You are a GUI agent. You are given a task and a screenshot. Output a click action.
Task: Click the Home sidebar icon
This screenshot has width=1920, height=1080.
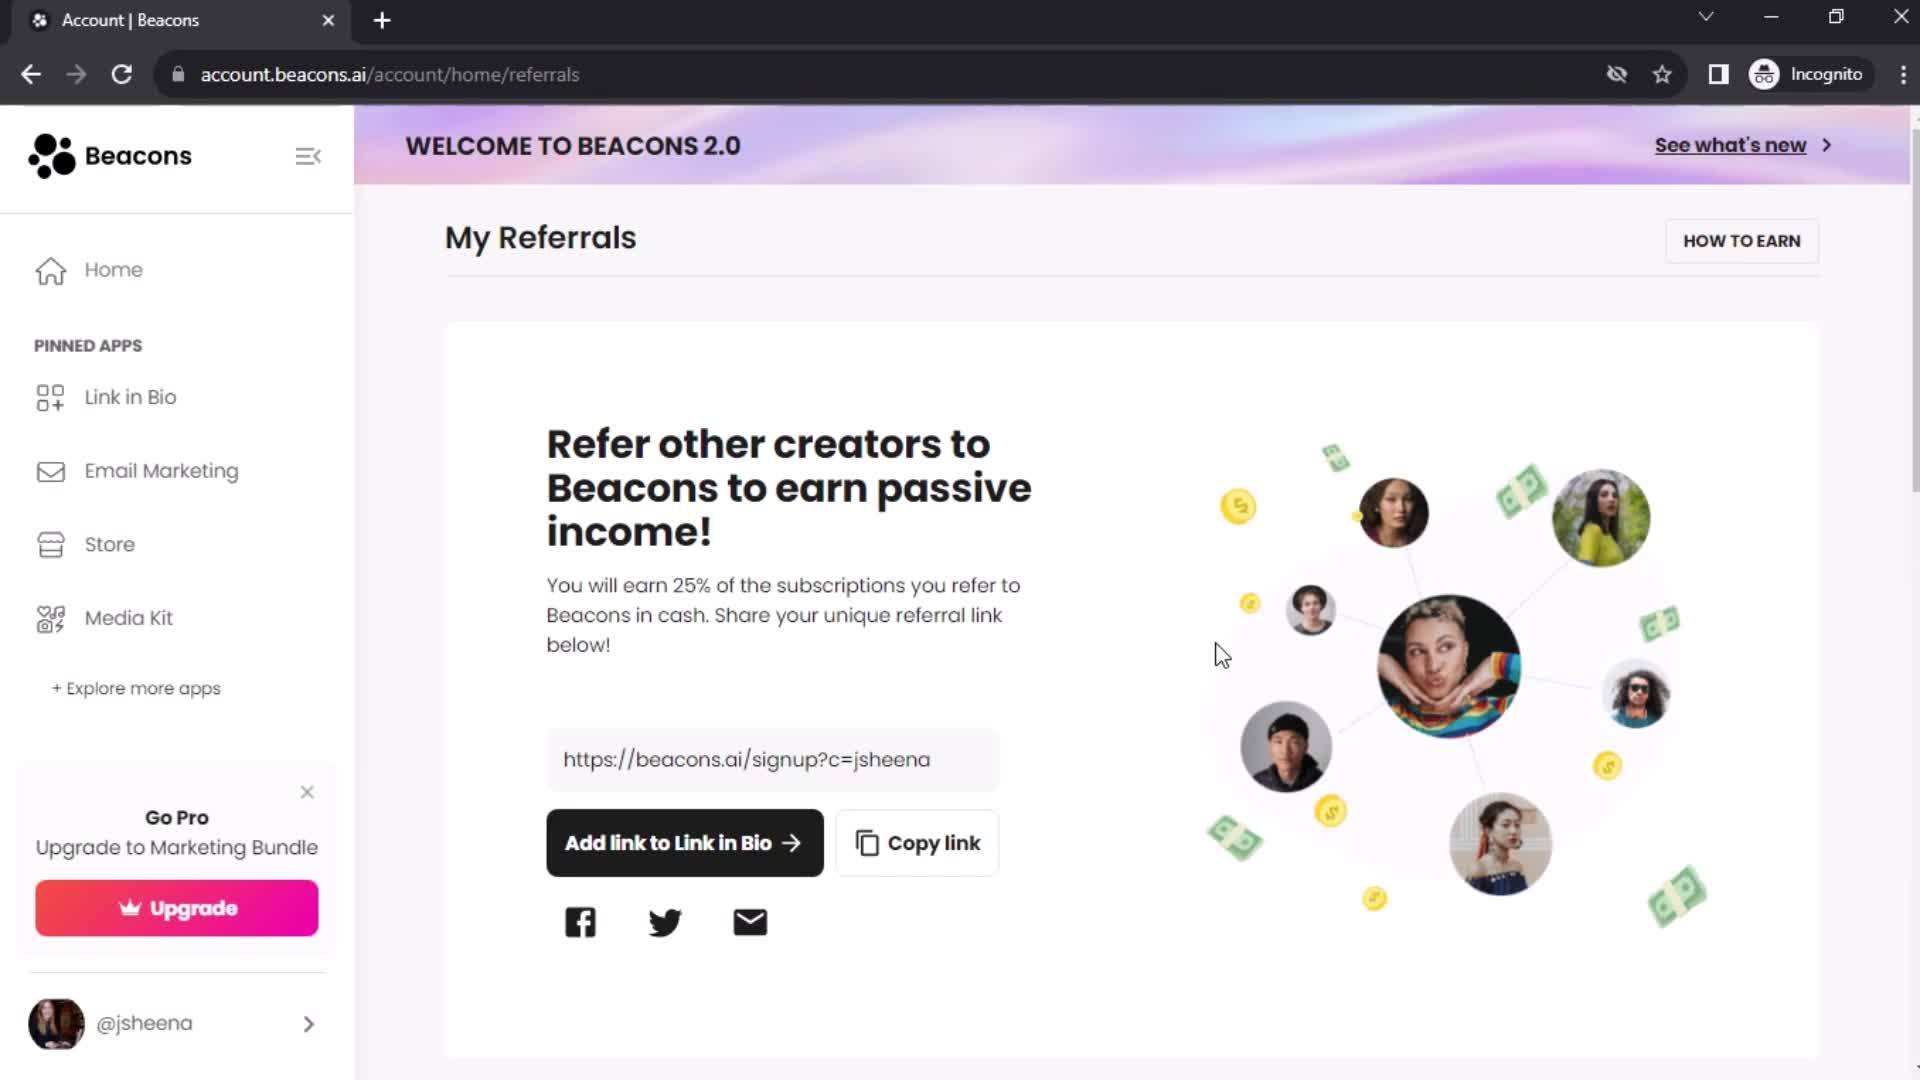(50, 270)
